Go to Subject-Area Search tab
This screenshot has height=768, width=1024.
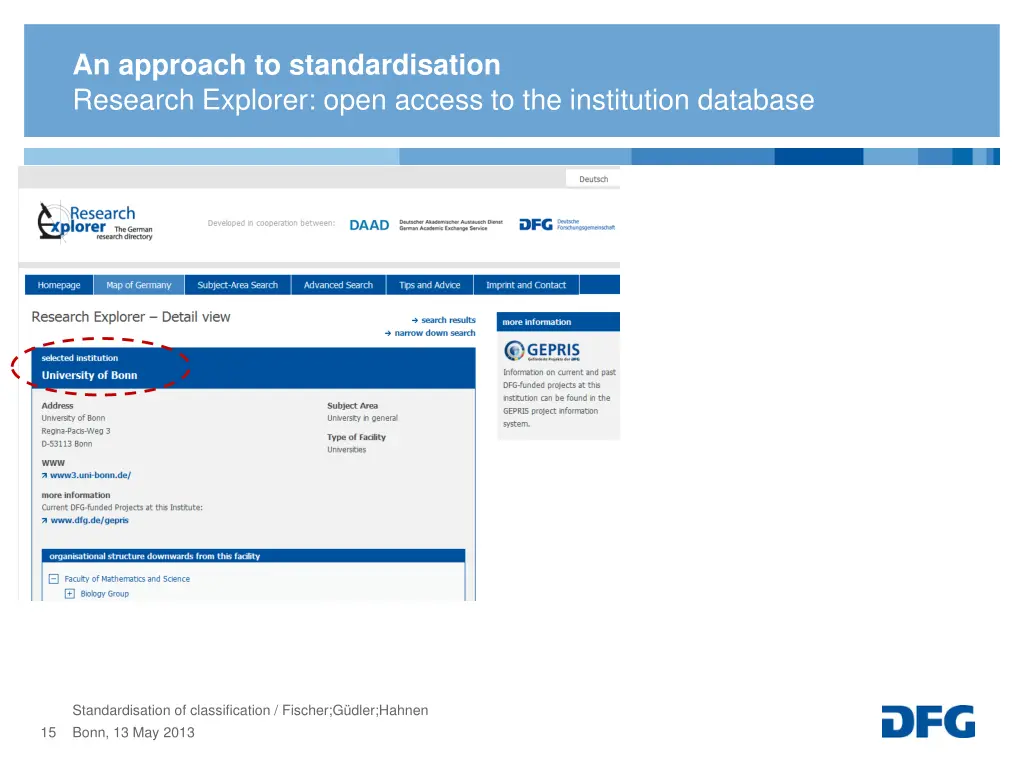[x=238, y=285]
